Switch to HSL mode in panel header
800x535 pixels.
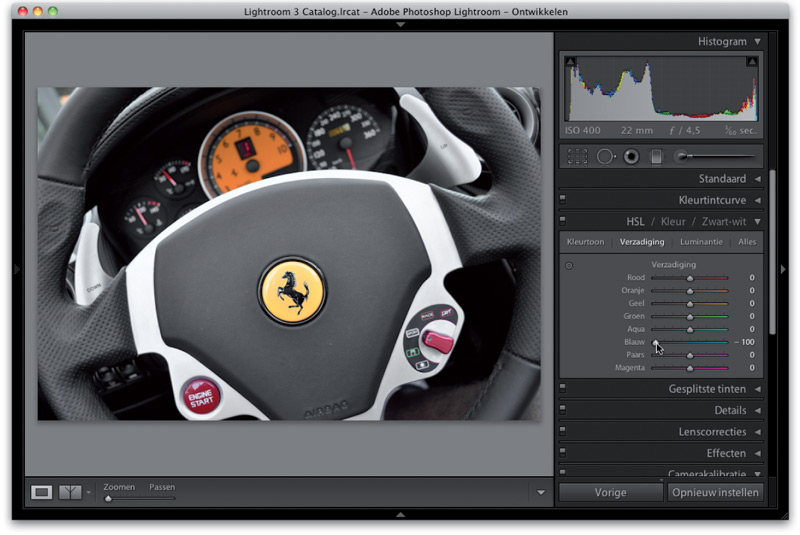click(x=635, y=222)
